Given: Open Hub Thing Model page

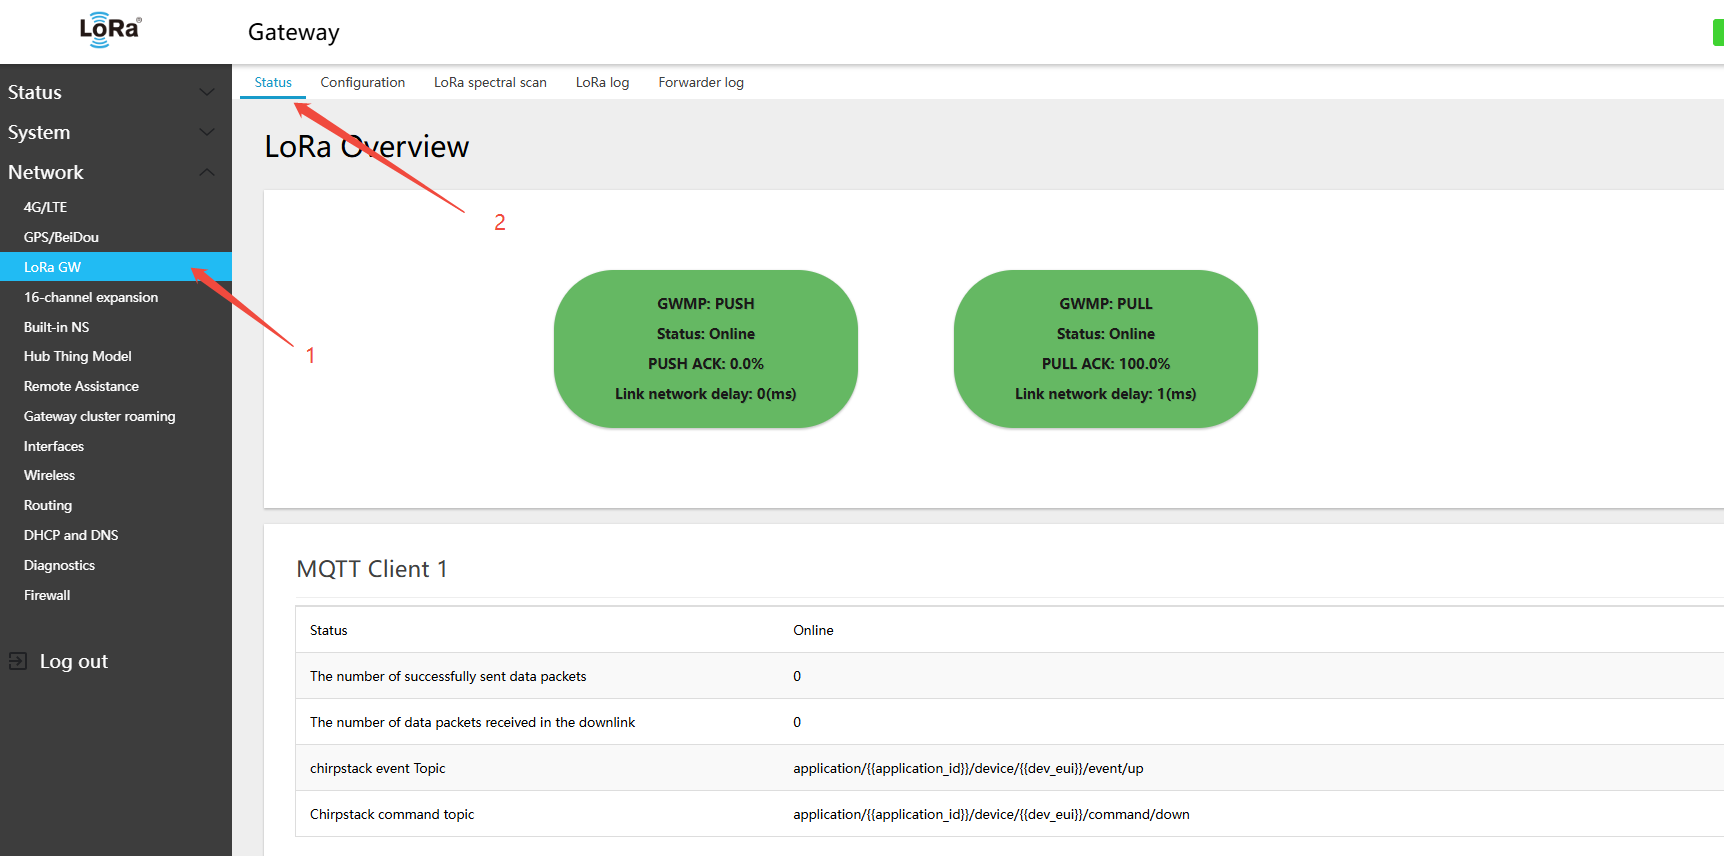Looking at the screenshot, I should (x=77, y=356).
